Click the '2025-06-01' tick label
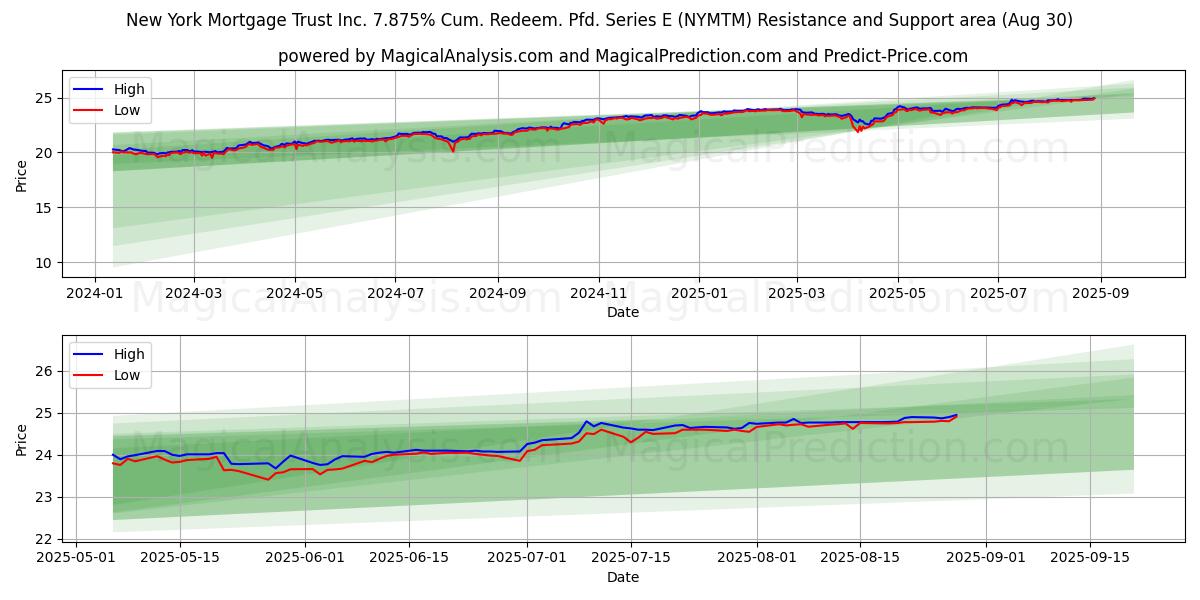The height and width of the screenshot is (600, 1200). pos(305,558)
